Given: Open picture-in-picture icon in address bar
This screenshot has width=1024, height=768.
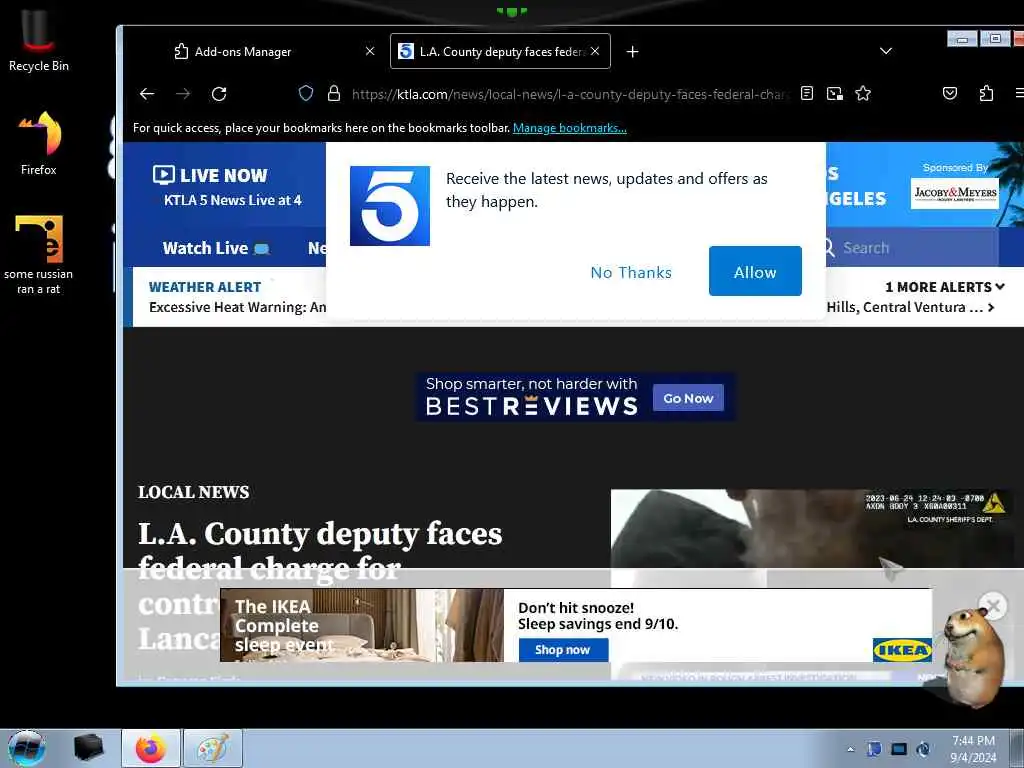Looking at the screenshot, I should point(835,93).
